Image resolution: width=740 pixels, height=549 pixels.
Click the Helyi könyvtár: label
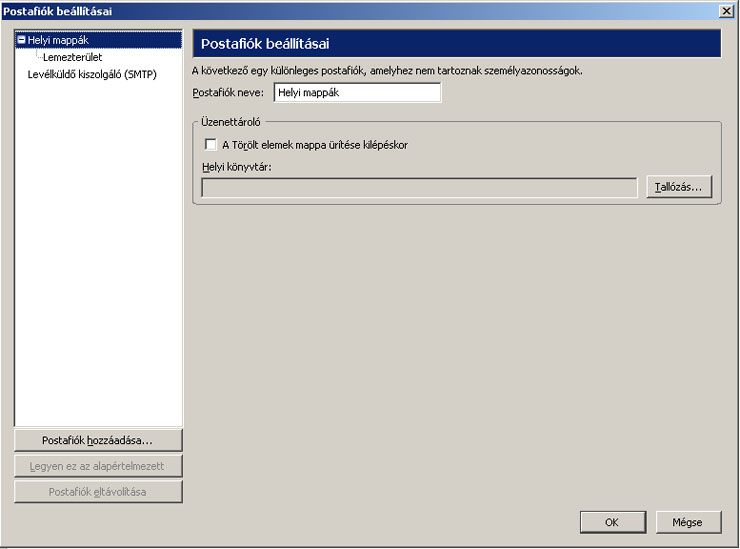click(x=237, y=167)
